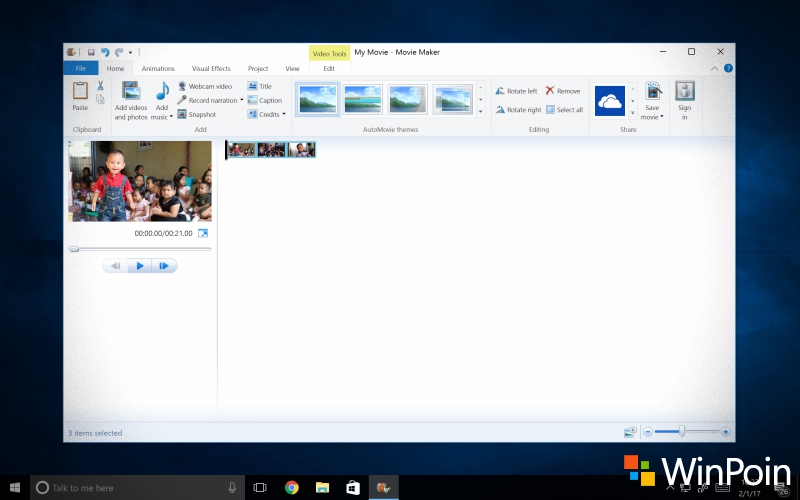This screenshot has width=800, height=500.
Task: Add Credits to the movie
Action: [x=264, y=114]
